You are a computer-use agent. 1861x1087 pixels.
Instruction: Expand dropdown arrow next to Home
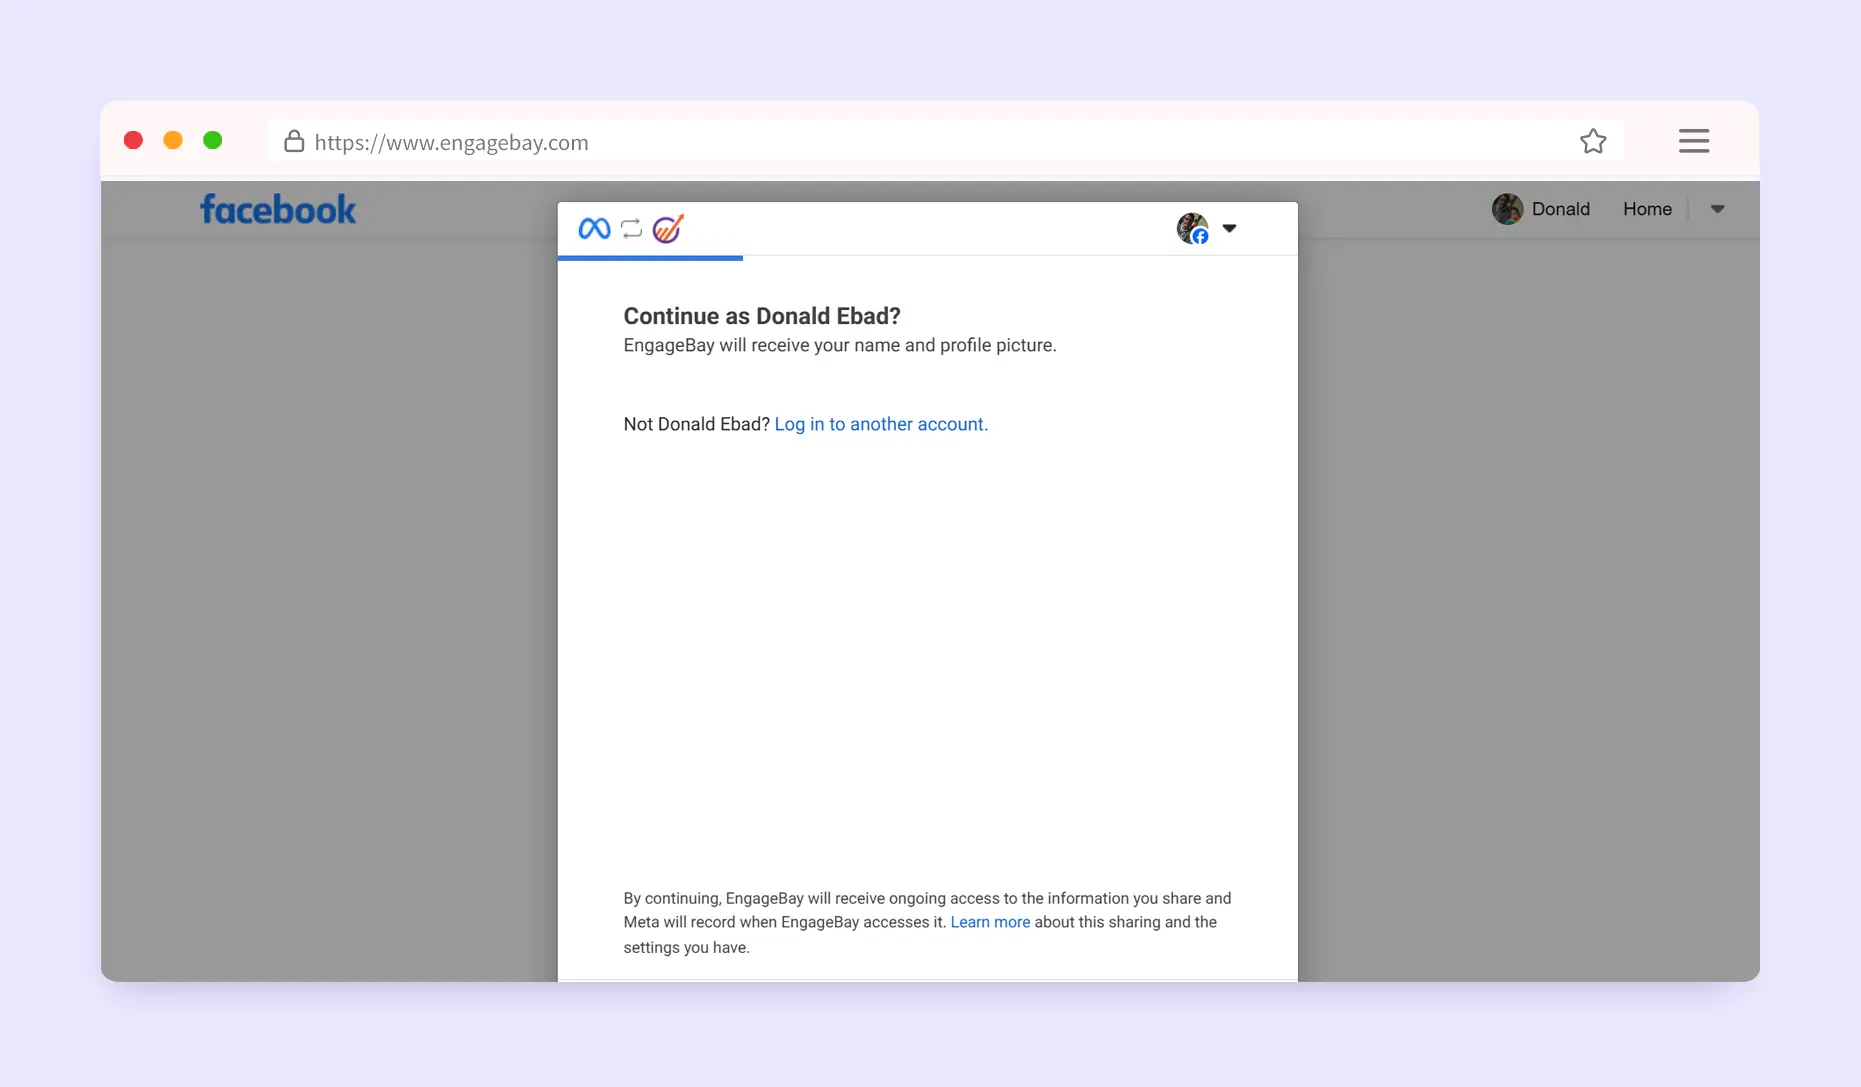point(1717,209)
